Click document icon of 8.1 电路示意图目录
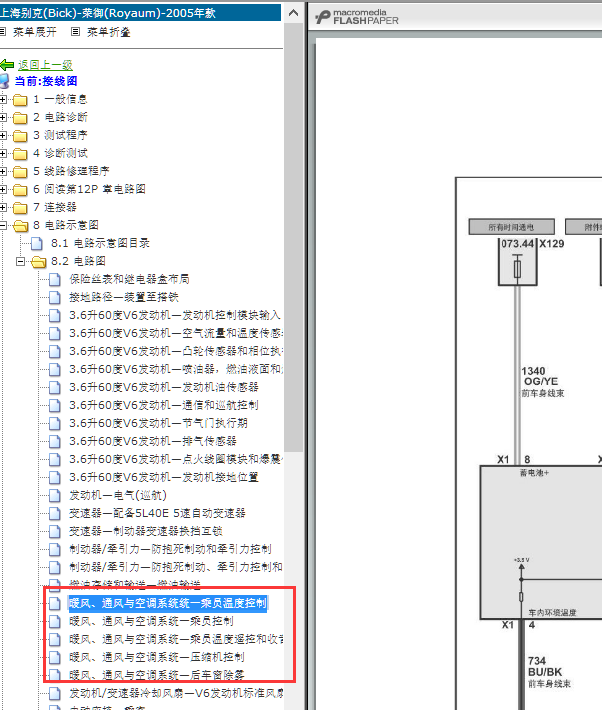This screenshot has height=710, width=602. coord(37,244)
